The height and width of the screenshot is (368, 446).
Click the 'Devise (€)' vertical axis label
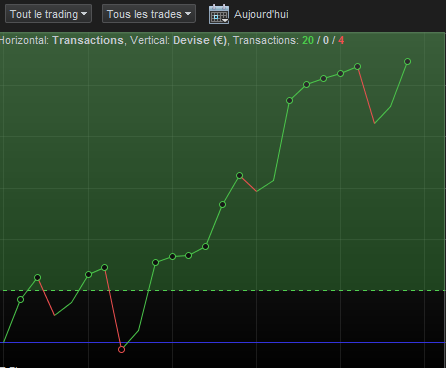[x=200, y=40]
